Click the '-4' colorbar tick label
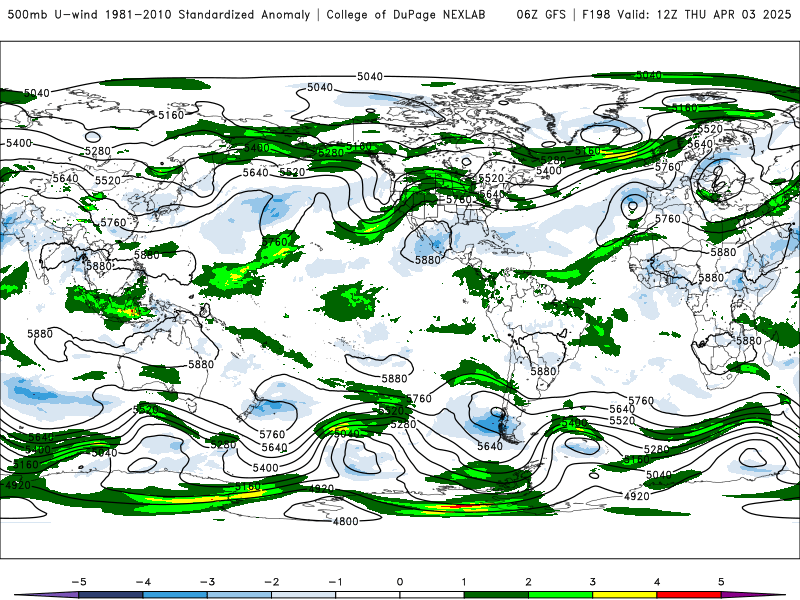800x600 pixels. click(x=143, y=582)
